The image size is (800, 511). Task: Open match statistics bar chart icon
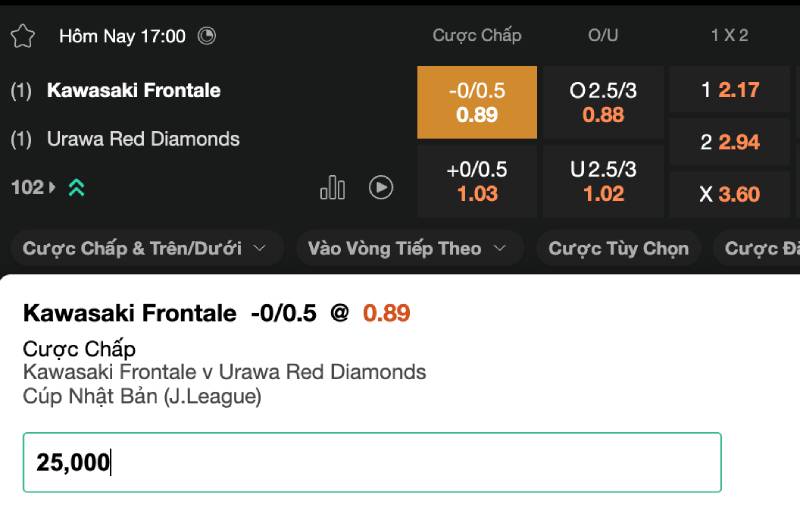pyautogui.click(x=332, y=187)
